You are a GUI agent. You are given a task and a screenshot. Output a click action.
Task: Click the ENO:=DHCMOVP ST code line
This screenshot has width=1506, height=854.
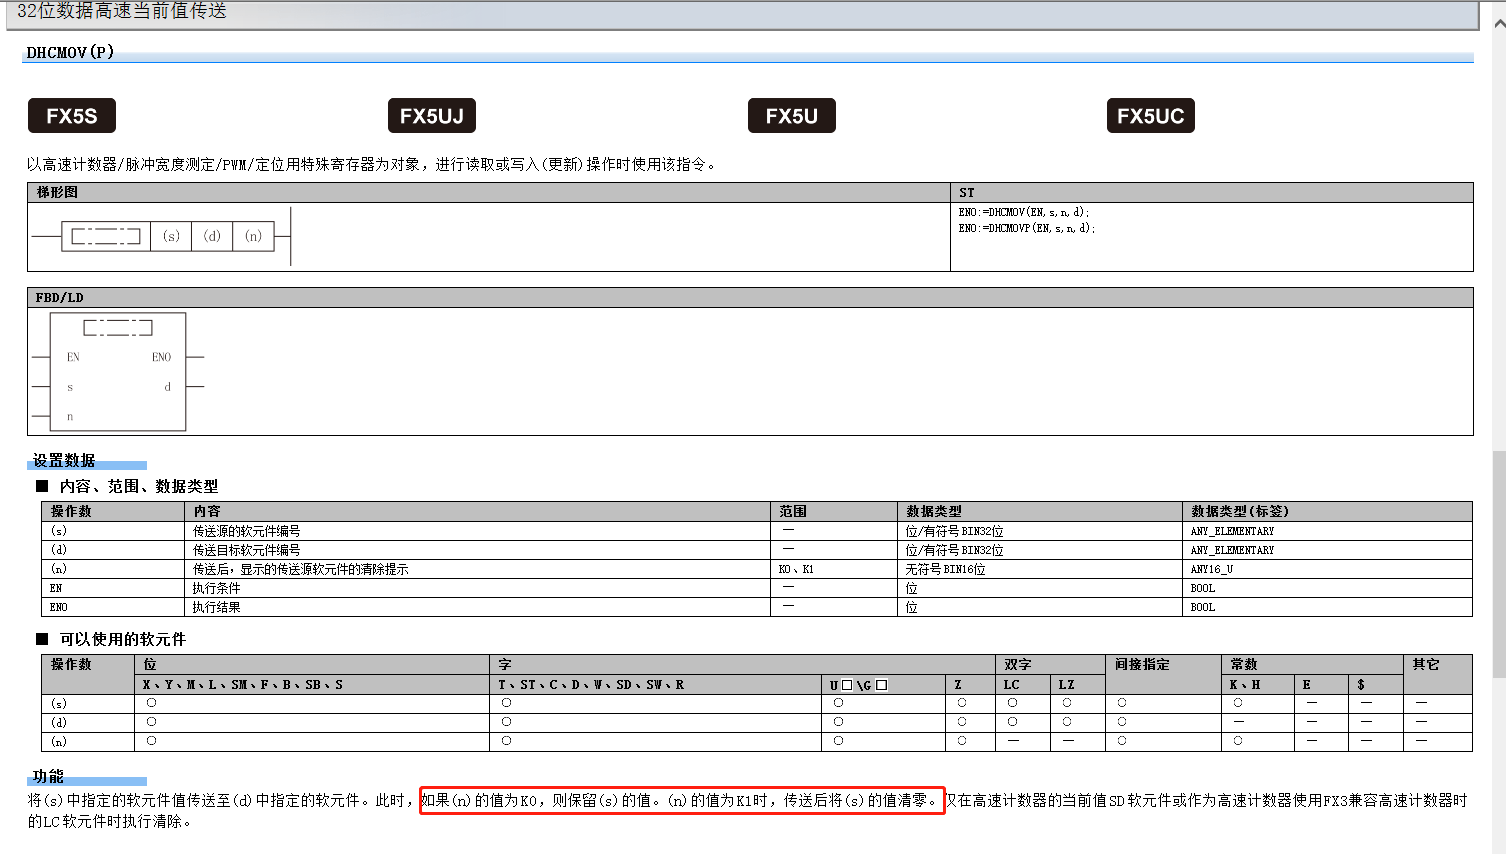[x=1026, y=229]
